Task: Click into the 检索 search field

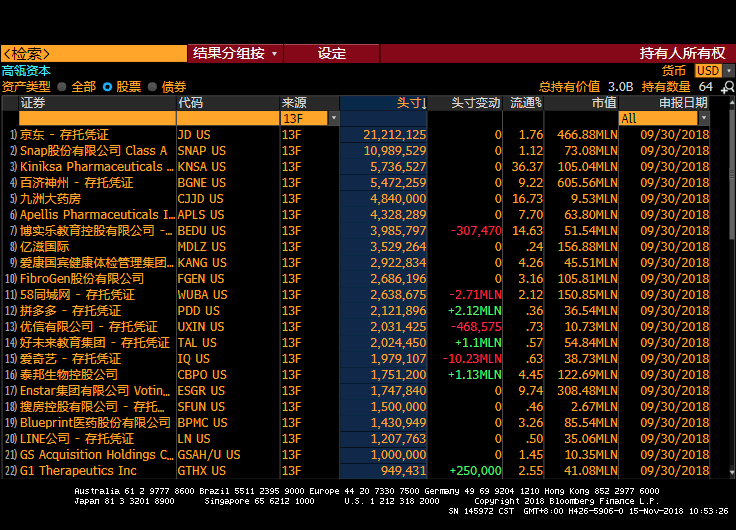Action: click(x=94, y=54)
